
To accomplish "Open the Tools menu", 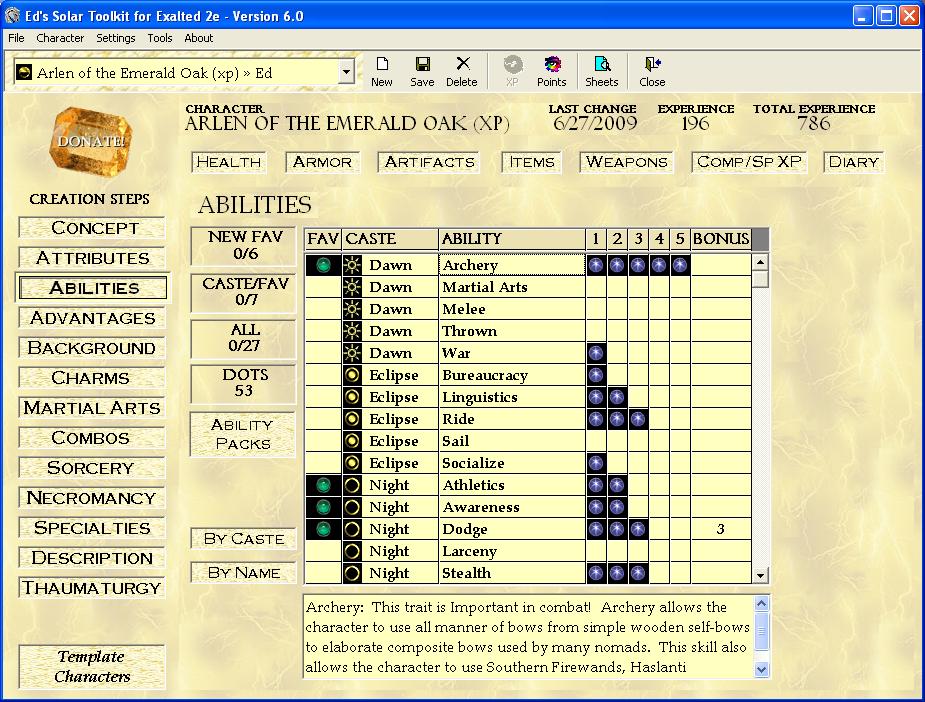I will click(160, 38).
